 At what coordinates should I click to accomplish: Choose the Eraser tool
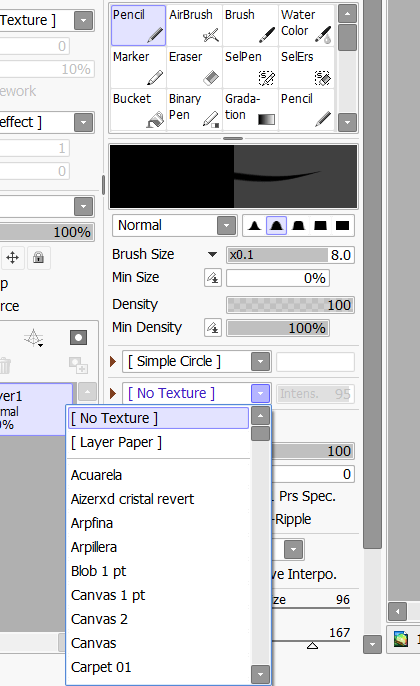point(194,67)
